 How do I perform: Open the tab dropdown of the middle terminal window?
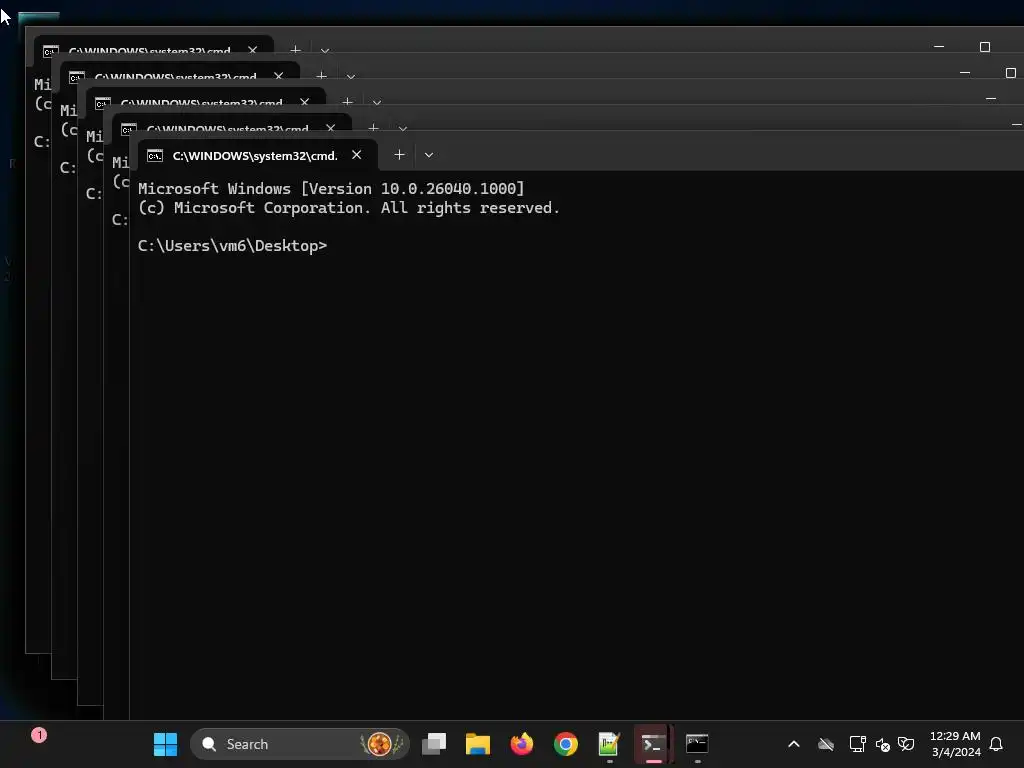pyautogui.click(x=377, y=103)
